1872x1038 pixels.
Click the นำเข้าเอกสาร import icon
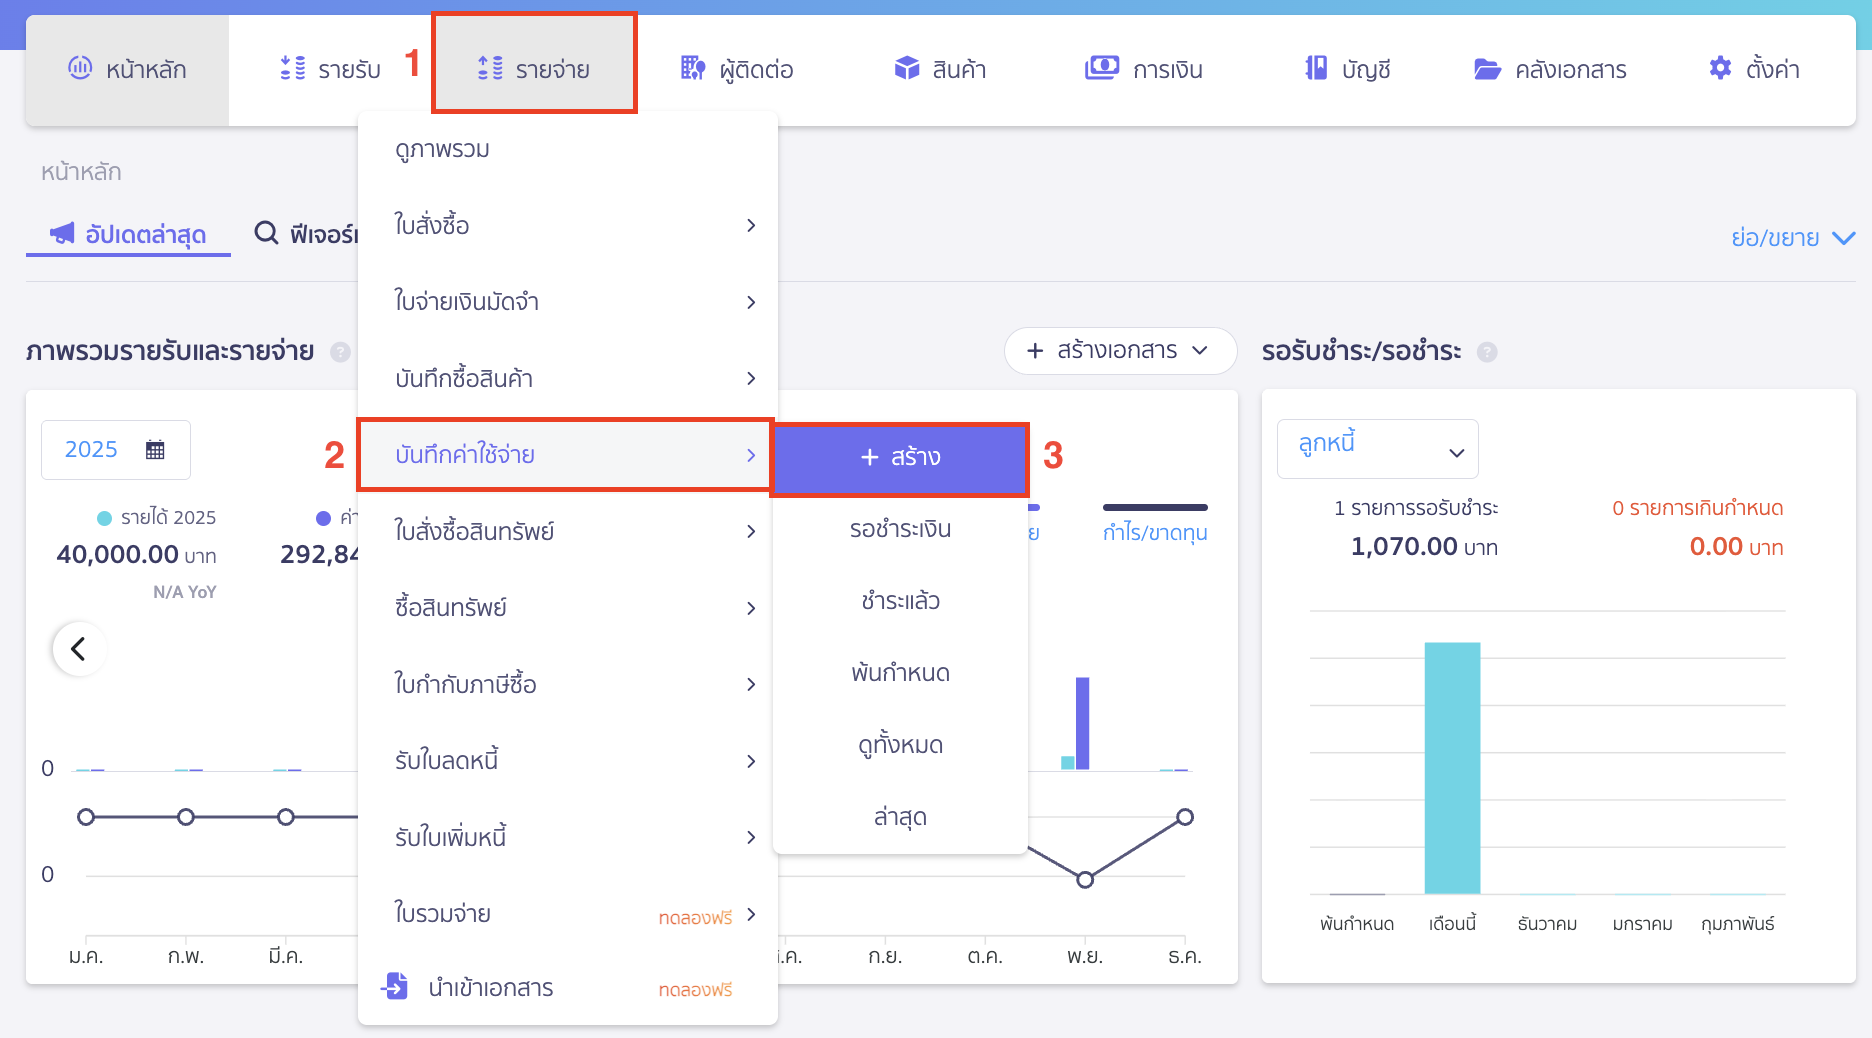click(396, 987)
